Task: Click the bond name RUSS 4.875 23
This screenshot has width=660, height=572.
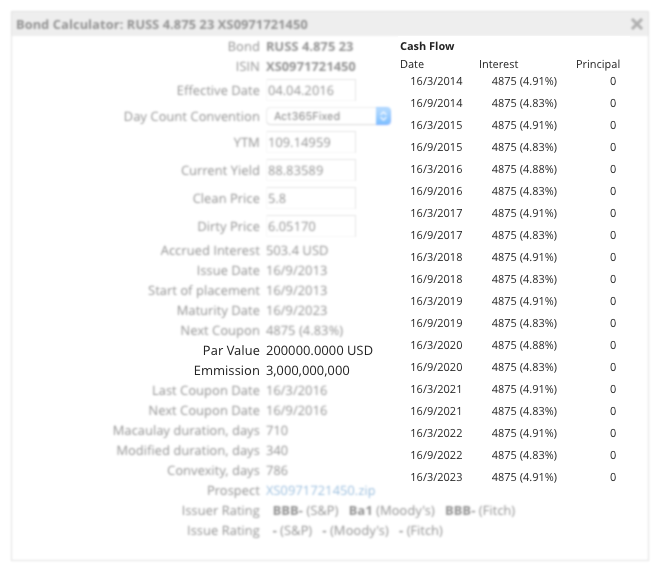Action: pos(309,46)
